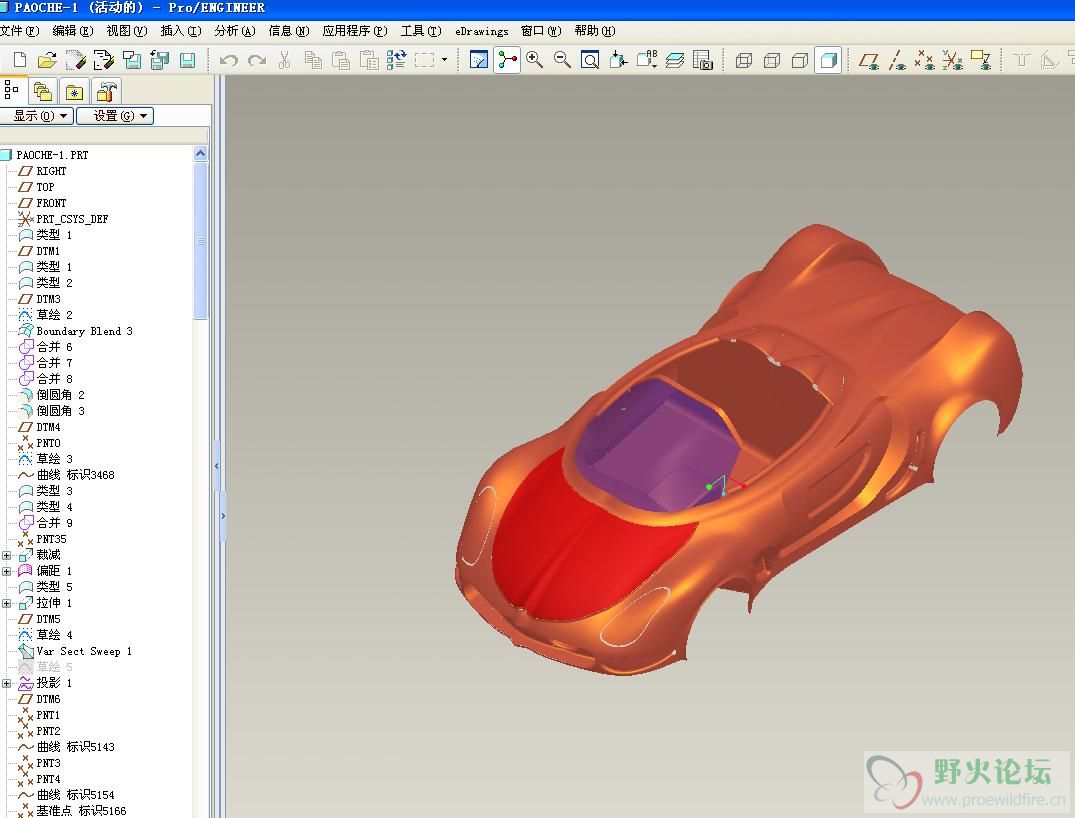Image resolution: width=1075 pixels, height=818 pixels.
Task: Toggle datum points visibility
Action: (925, 60)
